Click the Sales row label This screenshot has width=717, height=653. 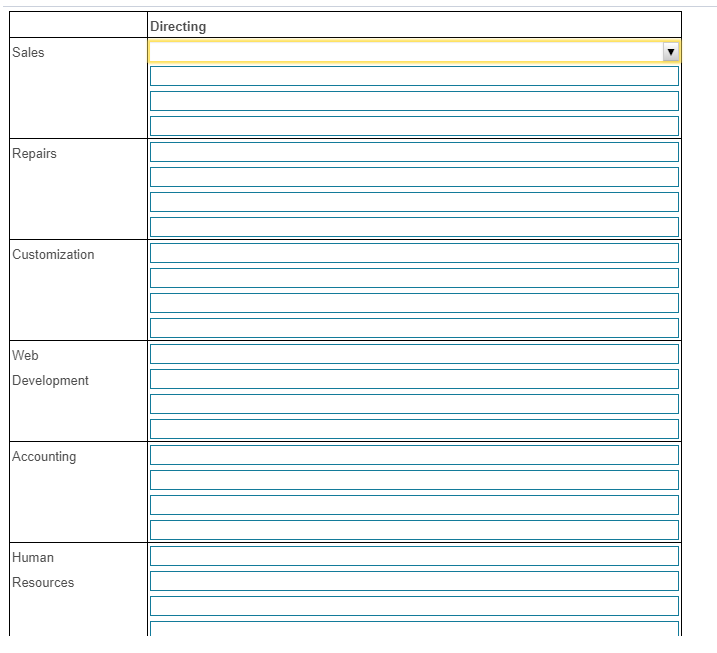(28, 53)
